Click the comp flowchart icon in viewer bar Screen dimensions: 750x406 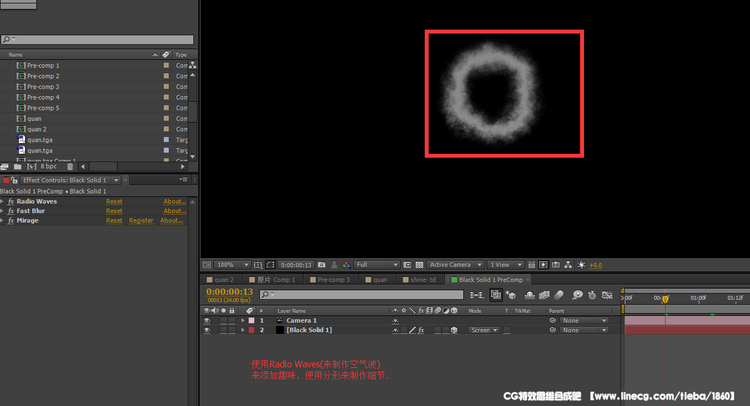point(568,264)
